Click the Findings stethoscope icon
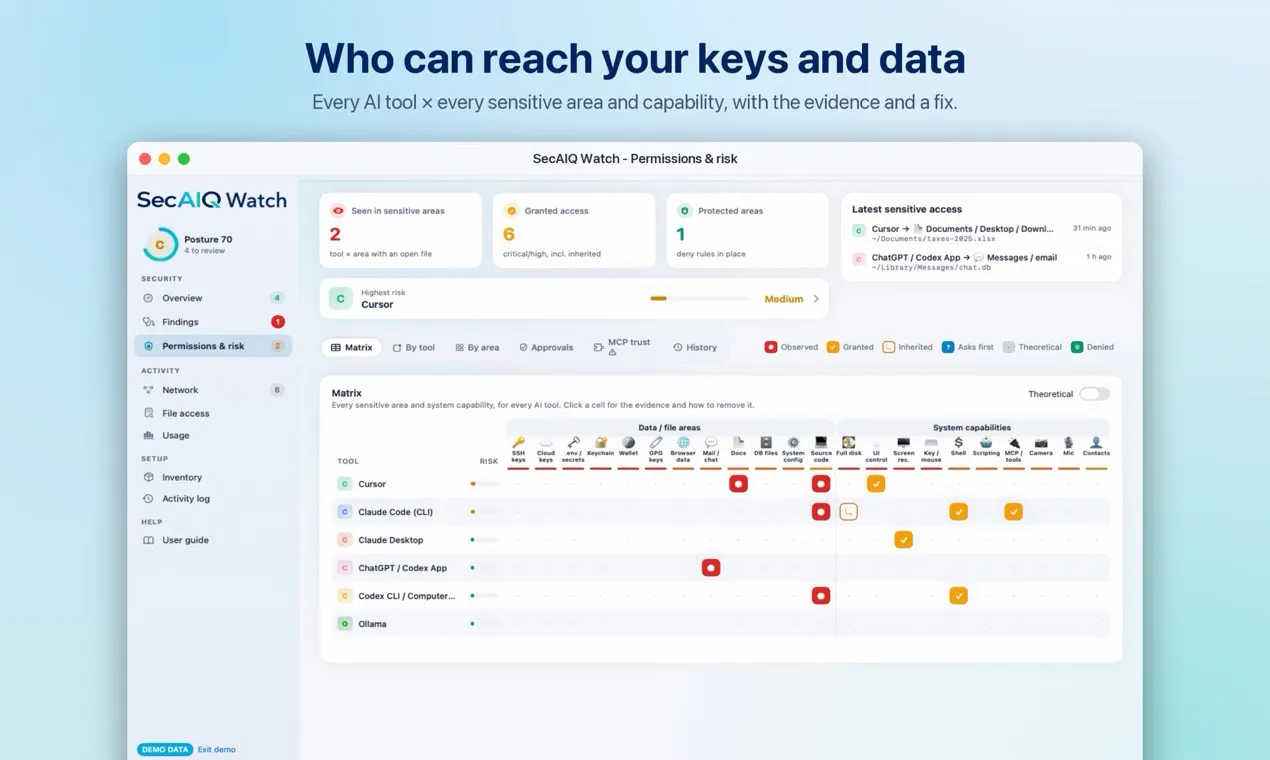Image resolution: width=1270 pixels, height=760 pixels. coord(148,322)
